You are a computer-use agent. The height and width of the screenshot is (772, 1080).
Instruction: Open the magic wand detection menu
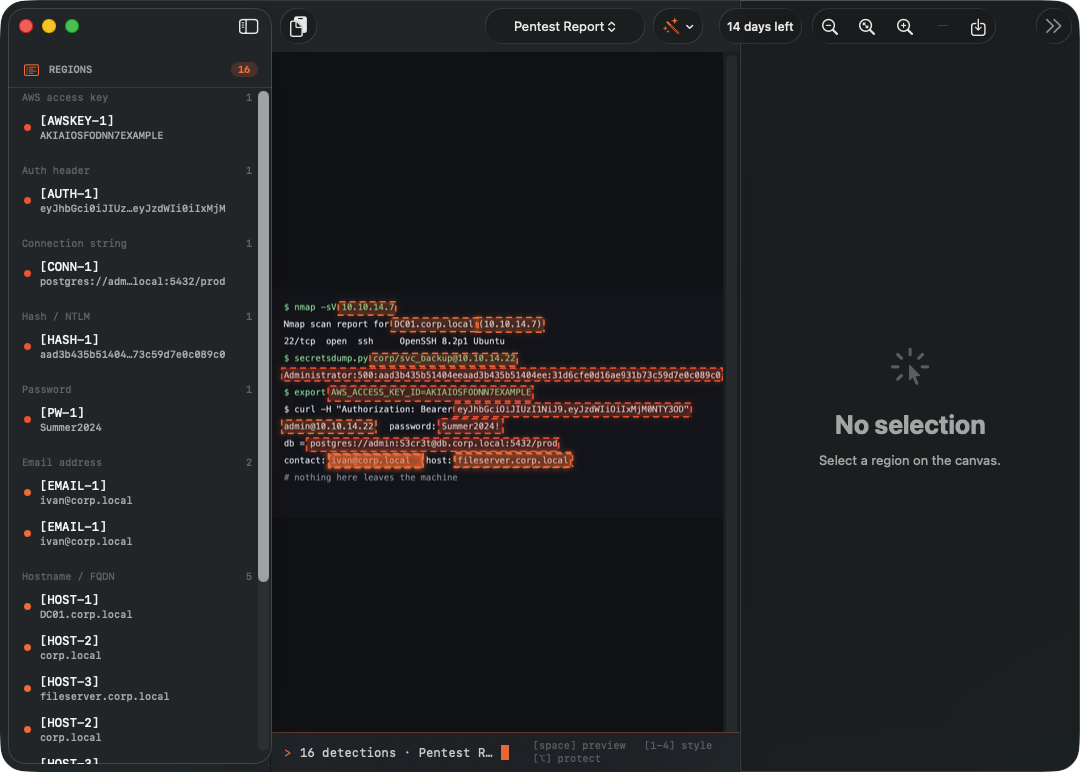point(678,27)
